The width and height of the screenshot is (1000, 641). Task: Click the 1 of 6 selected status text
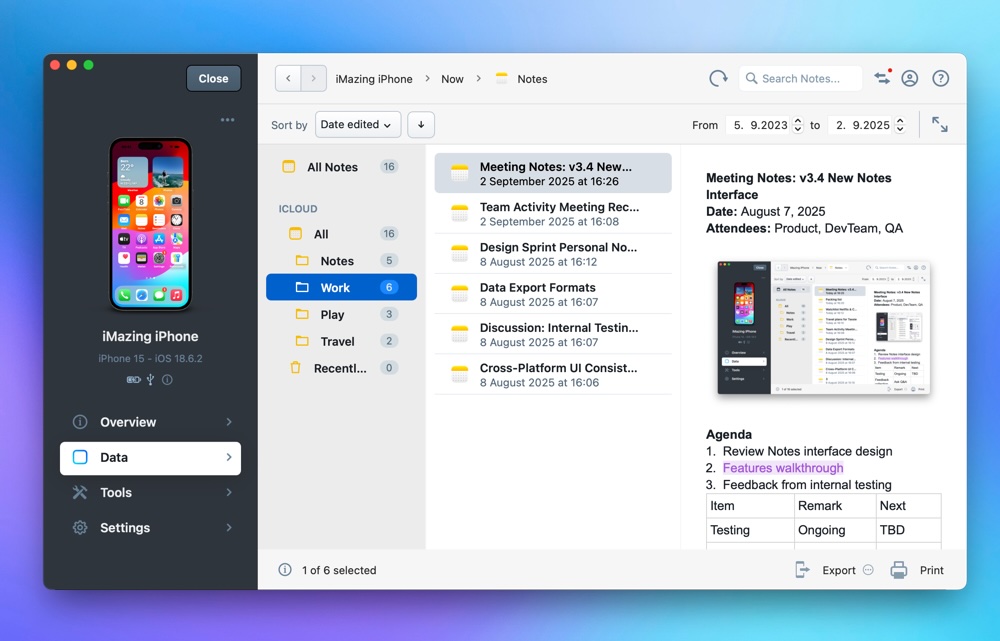(x=339, y=570)
